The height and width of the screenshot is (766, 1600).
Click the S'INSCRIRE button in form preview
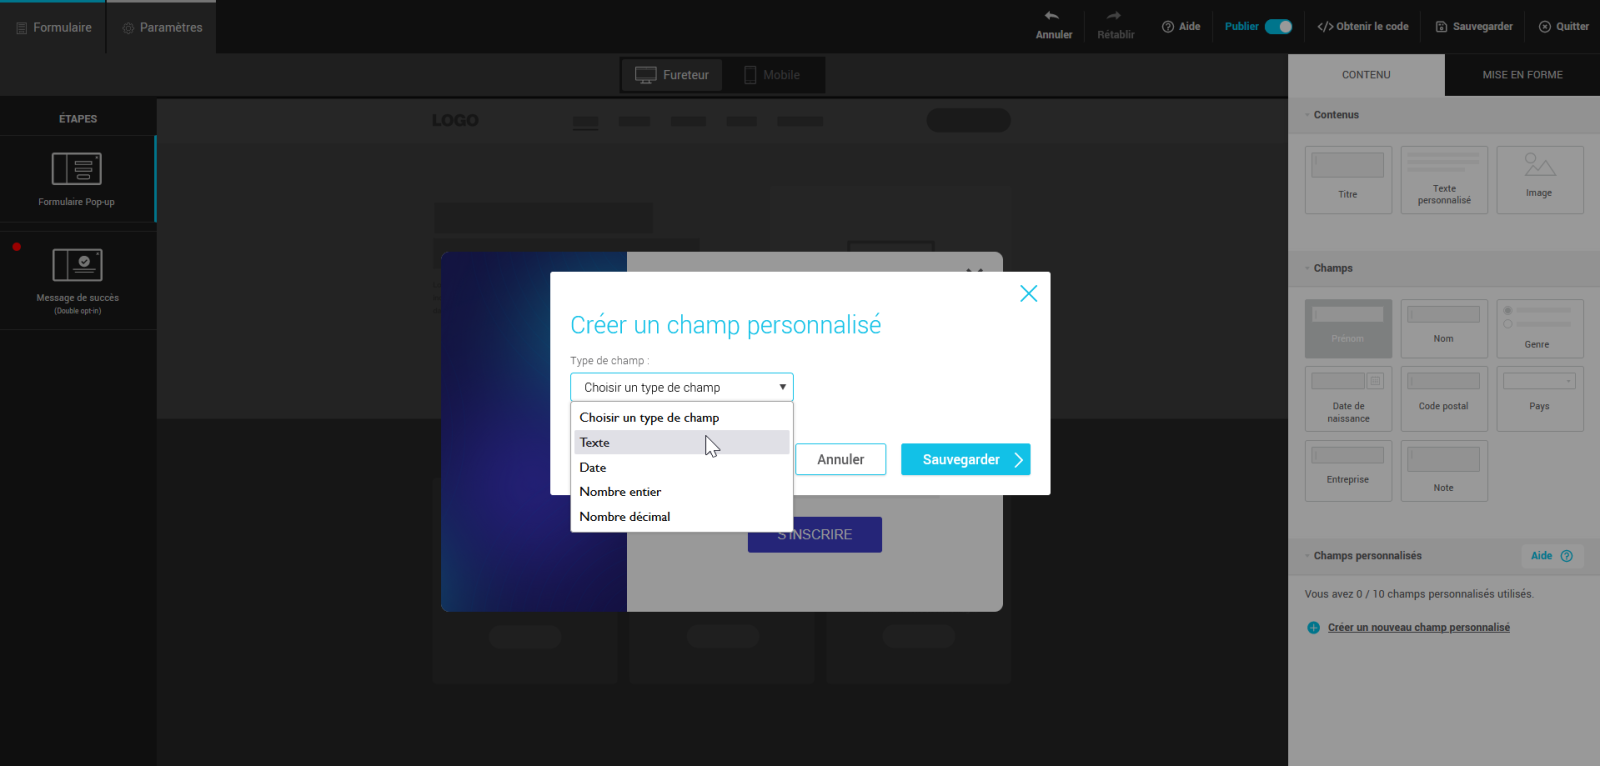click(815, 535)
